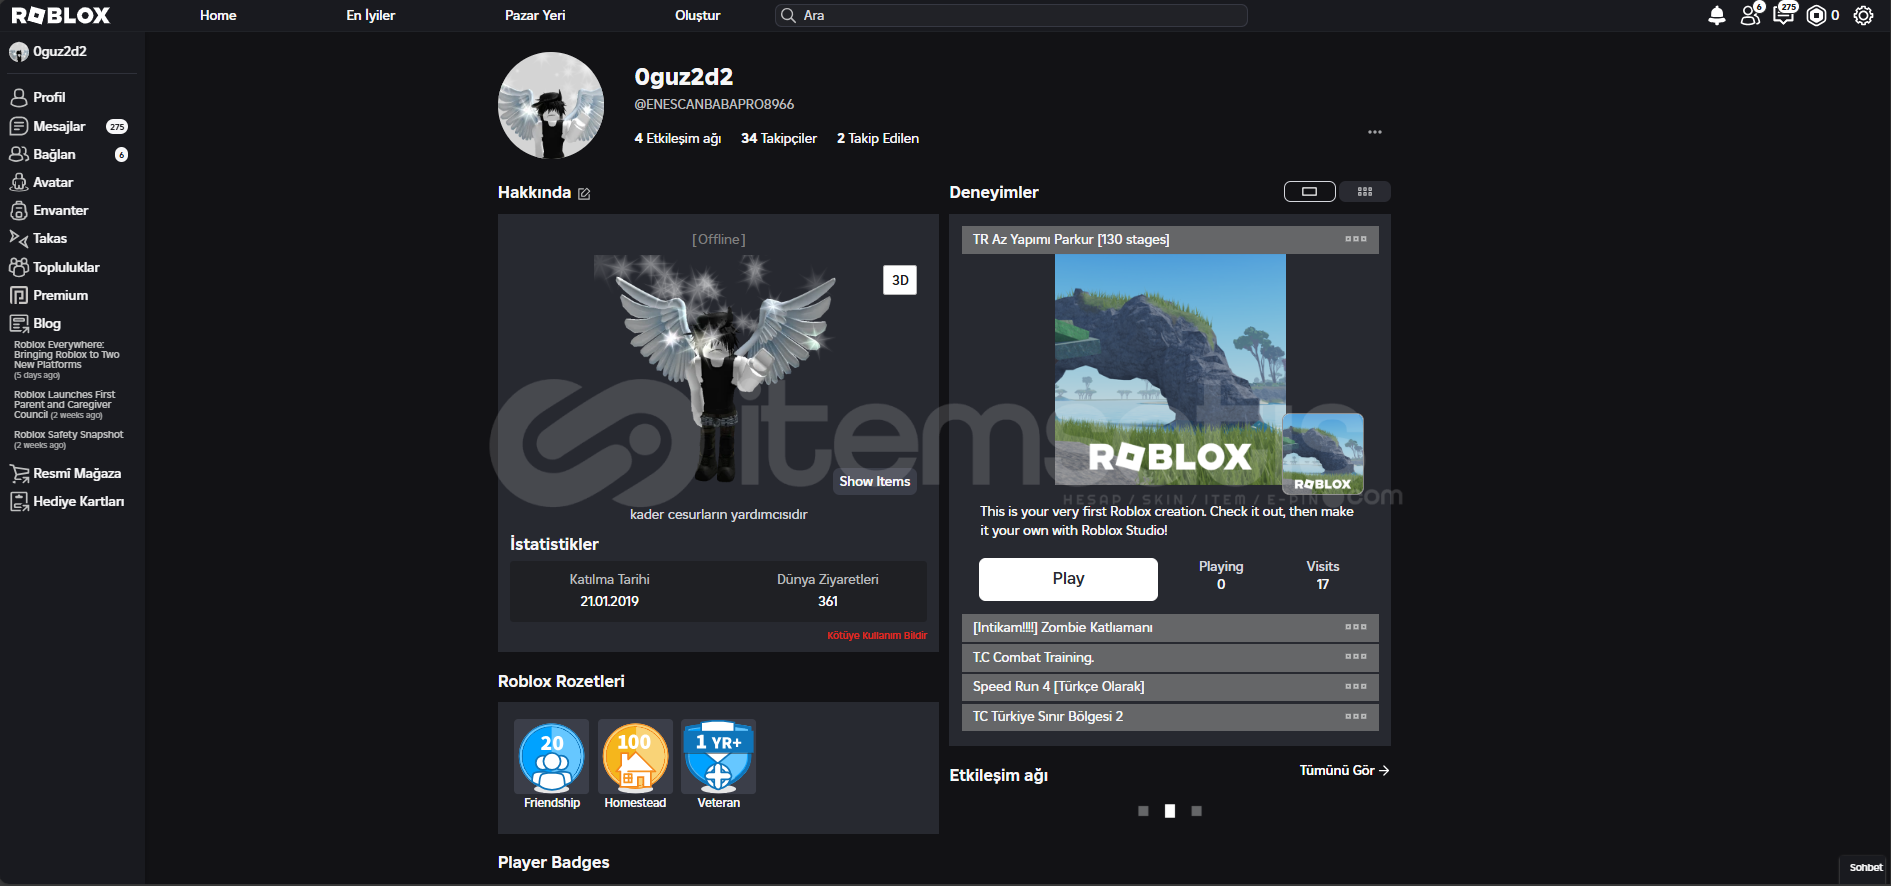This screenshot has width=1891, height=886.
Task: Click the Kötüye Kullanım Bildir link
Action: [877, 636]
